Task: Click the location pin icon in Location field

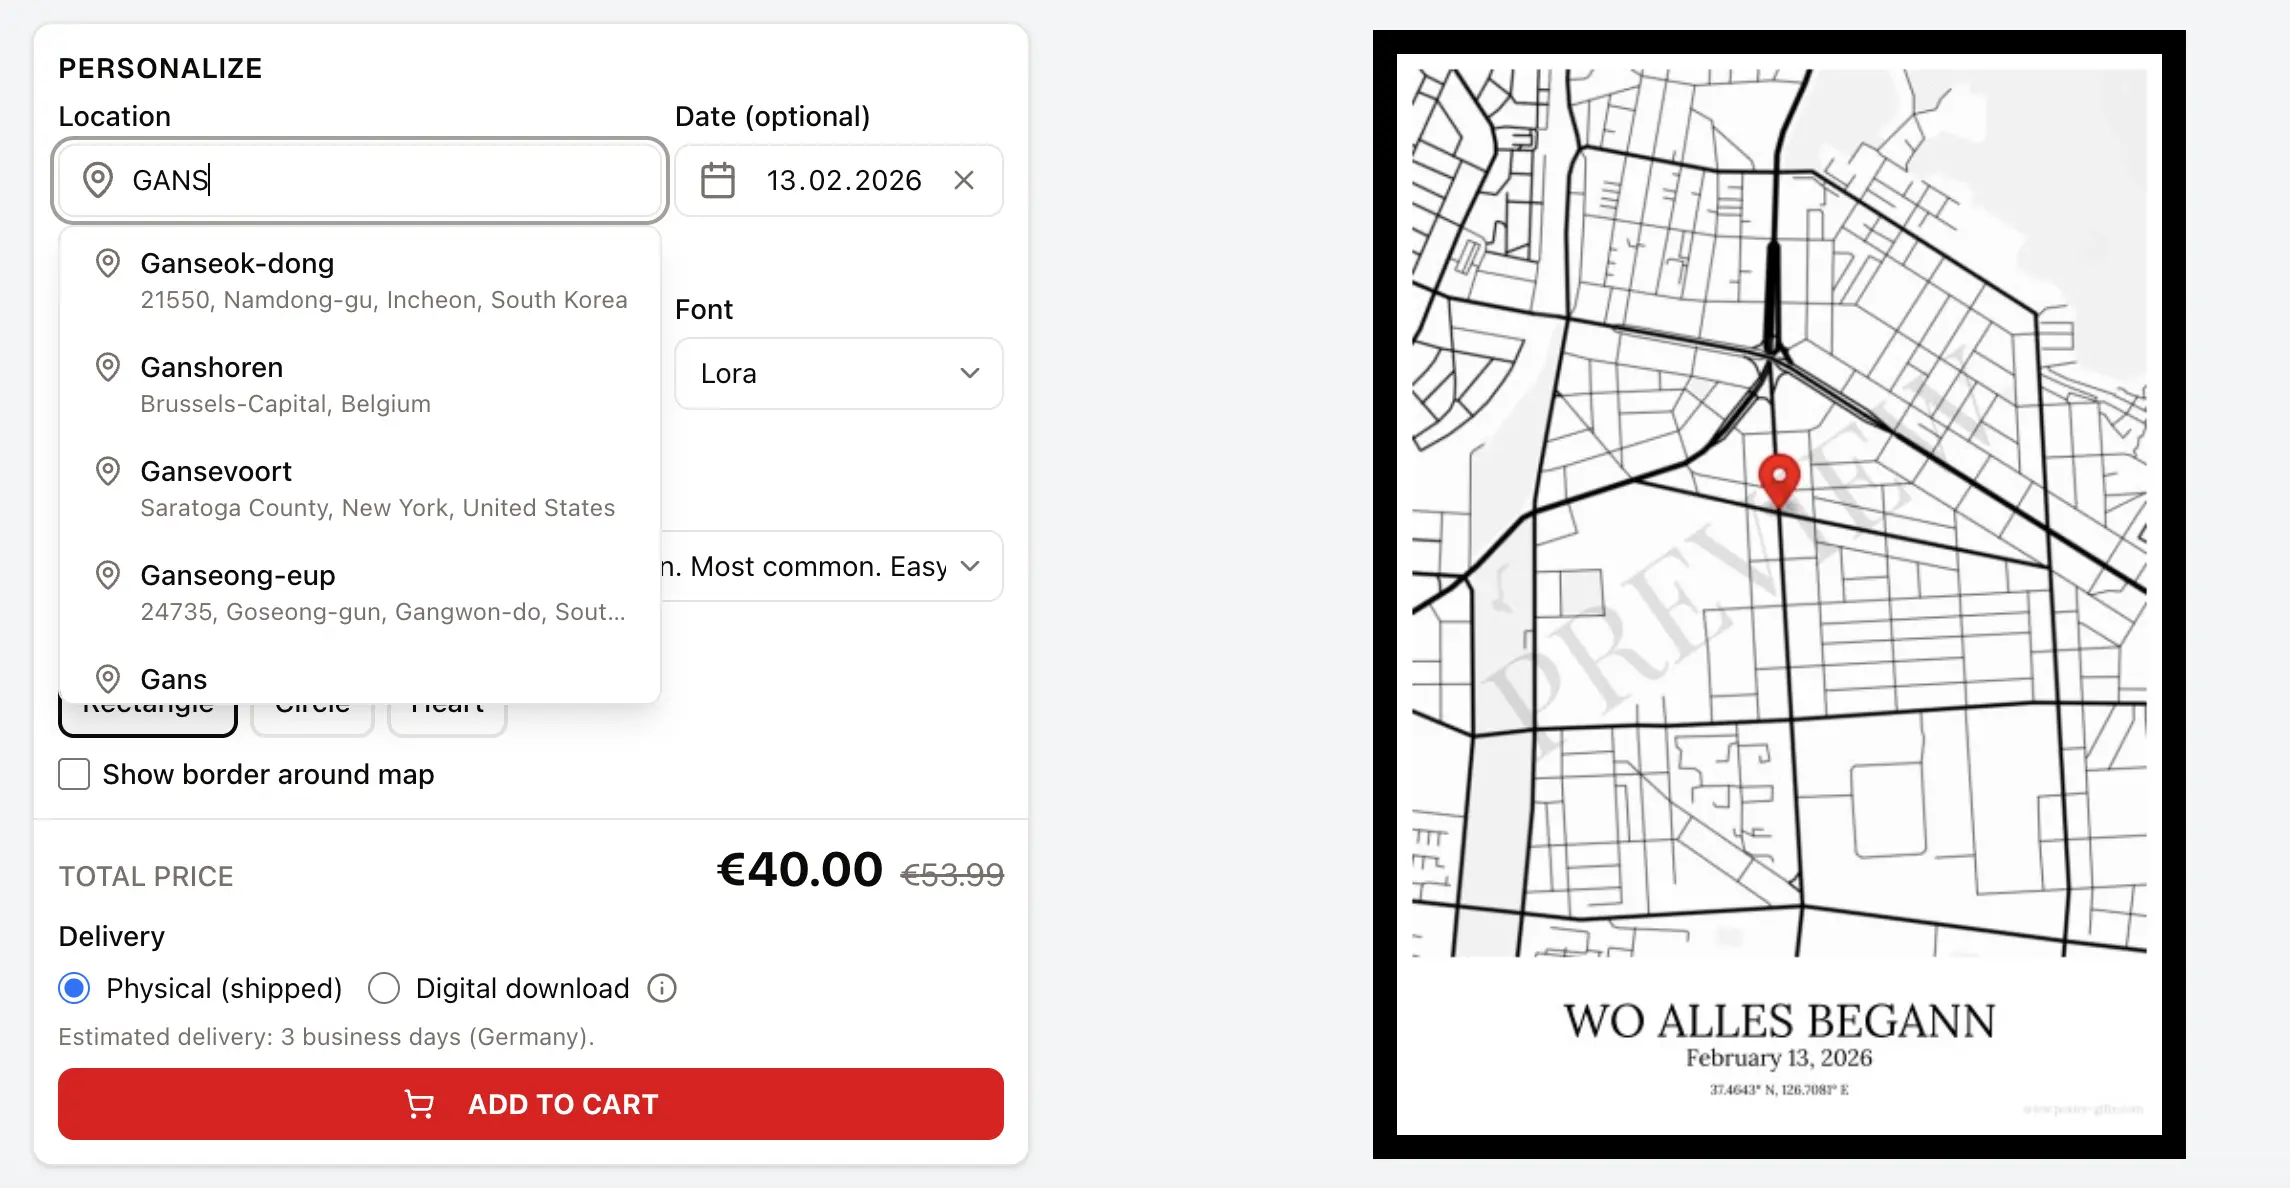Action: [97, 180]
